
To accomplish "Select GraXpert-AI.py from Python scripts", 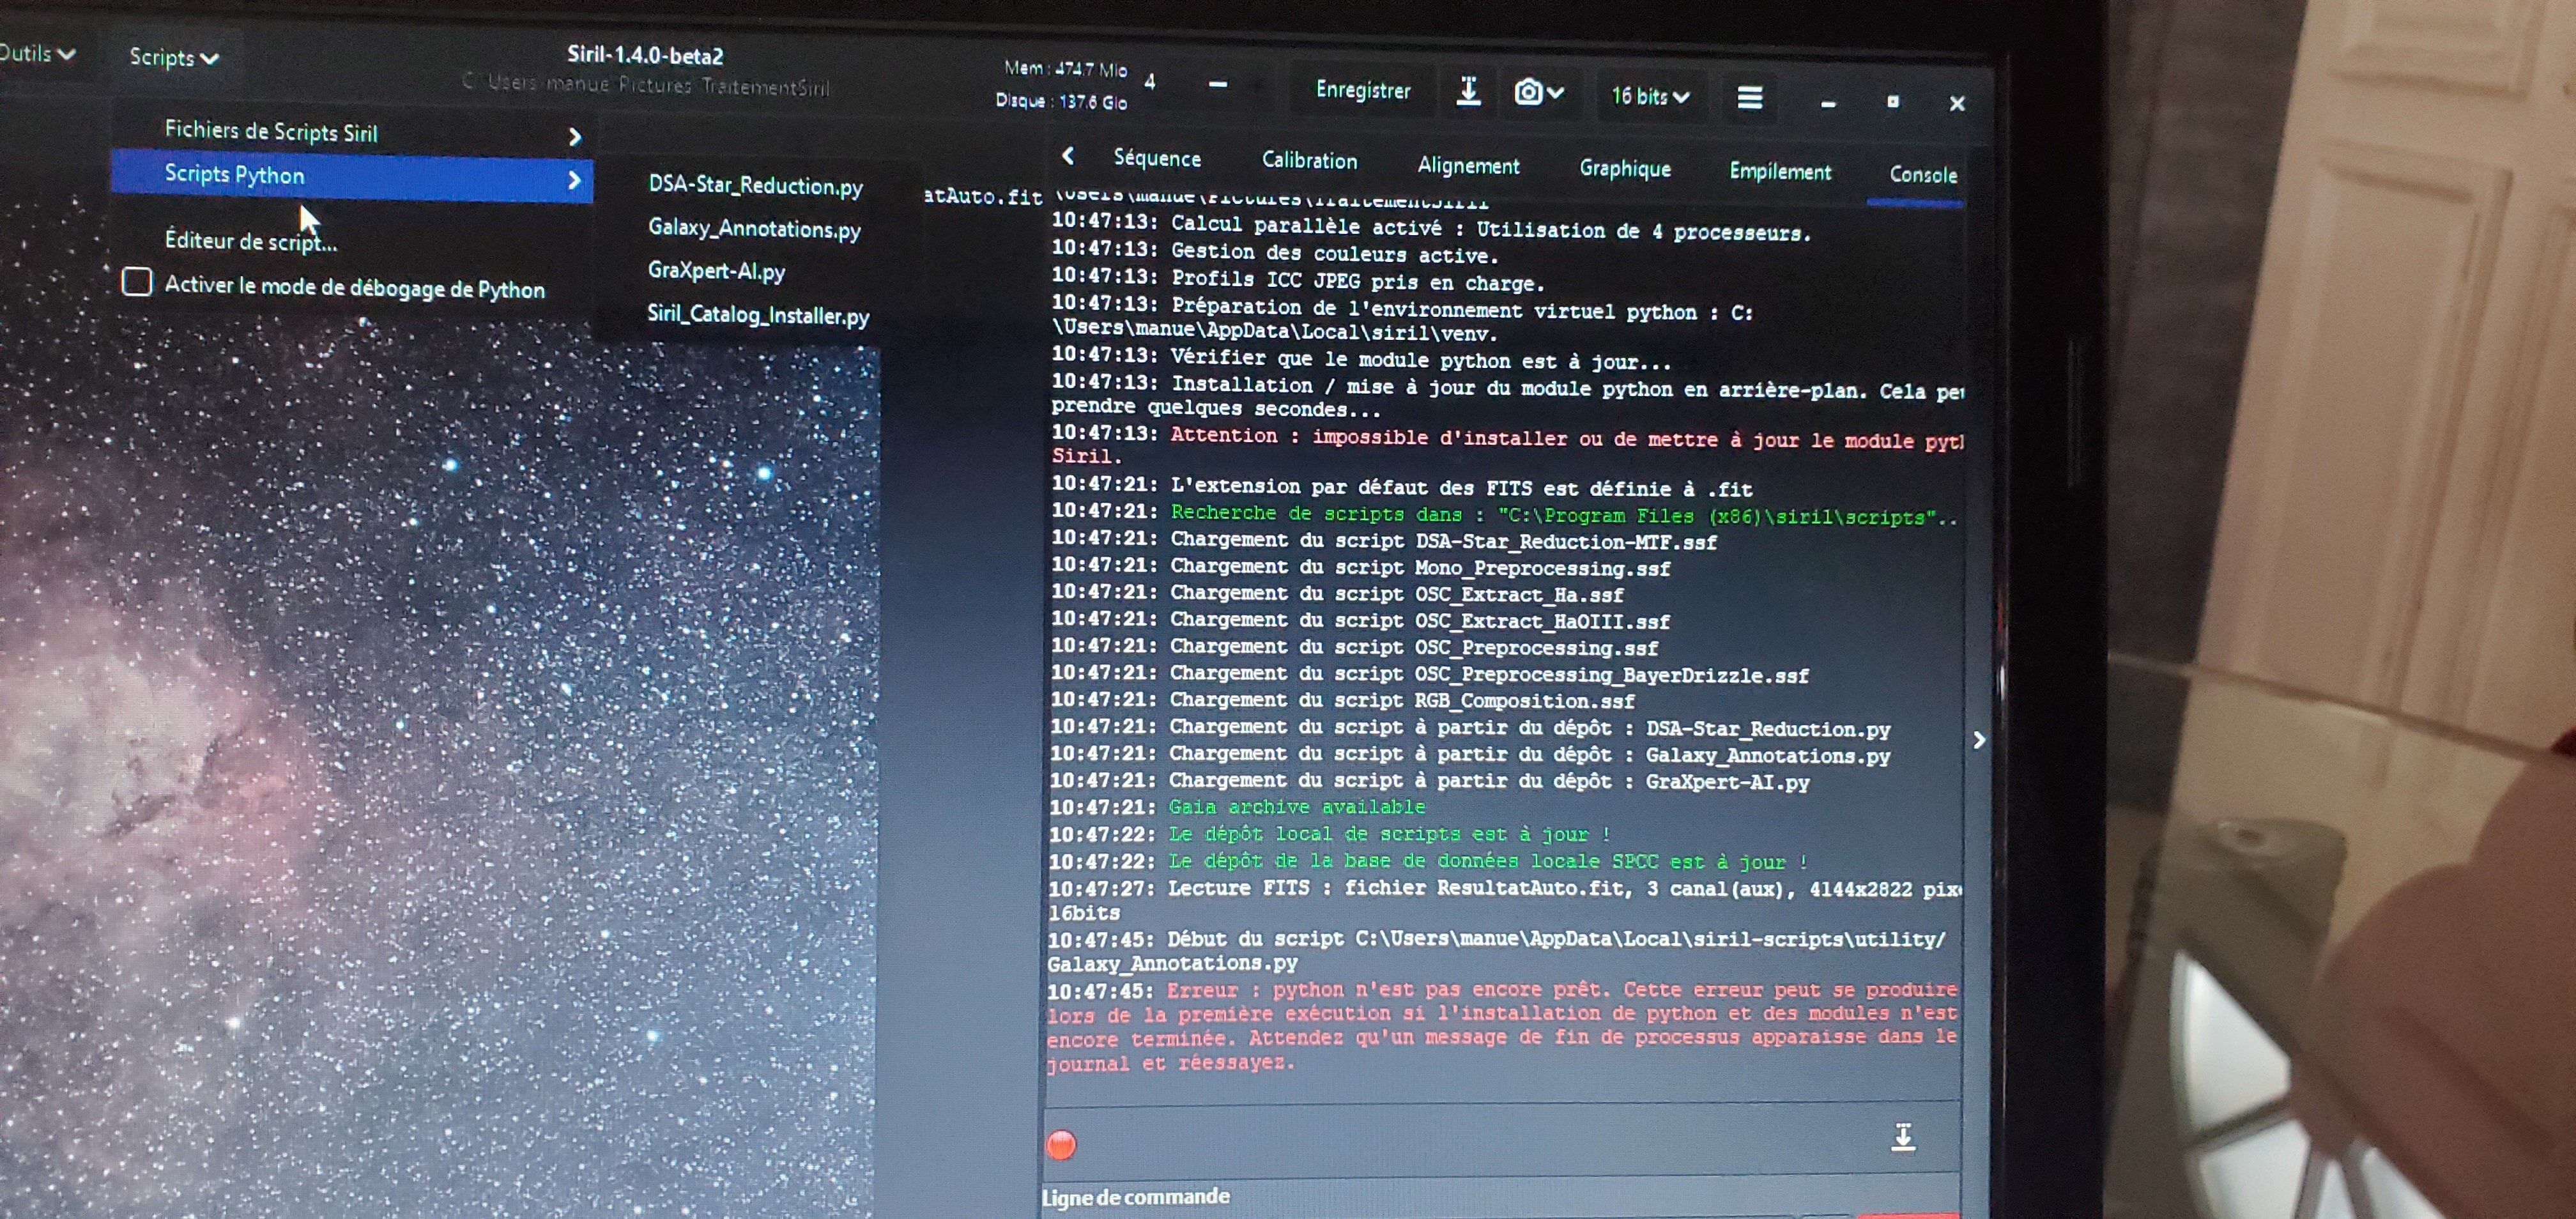I will 716,271.
